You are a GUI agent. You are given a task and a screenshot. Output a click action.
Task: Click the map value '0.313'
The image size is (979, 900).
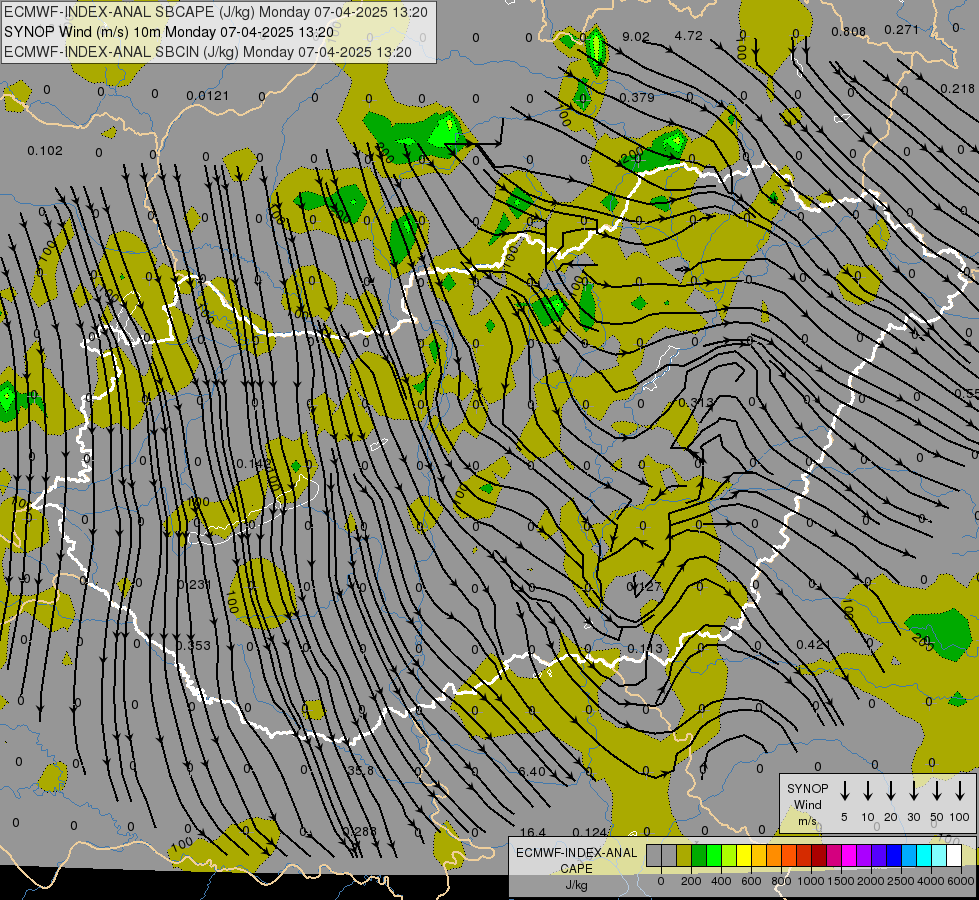click(696, 403)
